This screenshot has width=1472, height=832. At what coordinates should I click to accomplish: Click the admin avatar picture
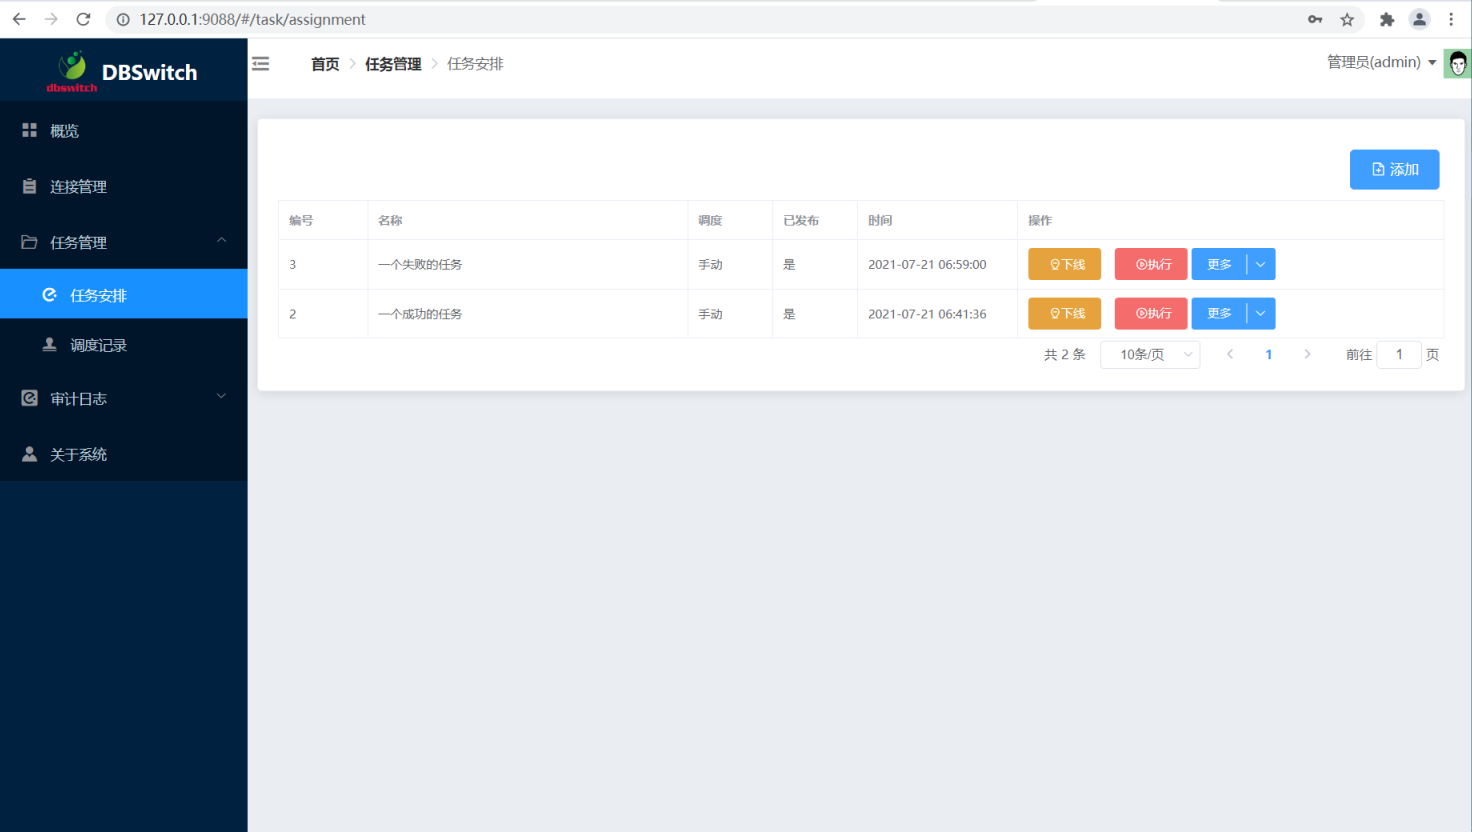[1457, 64]
